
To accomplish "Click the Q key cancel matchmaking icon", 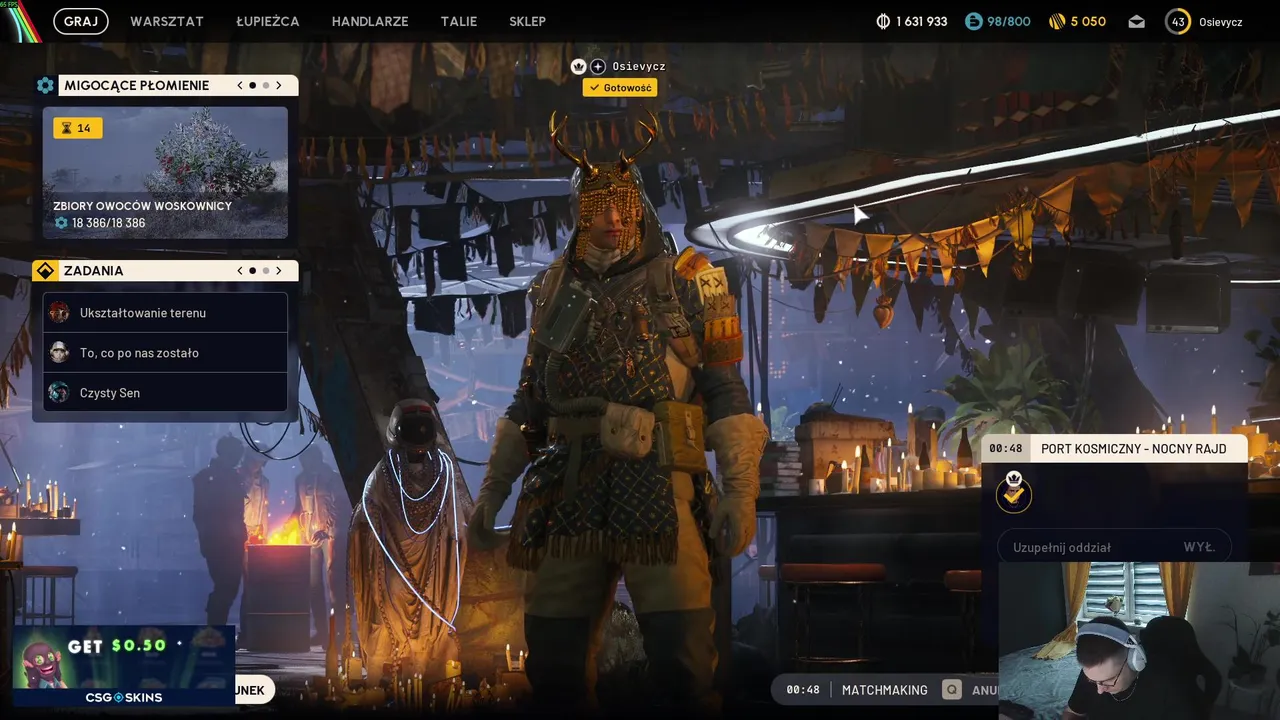I will point(952,690).
